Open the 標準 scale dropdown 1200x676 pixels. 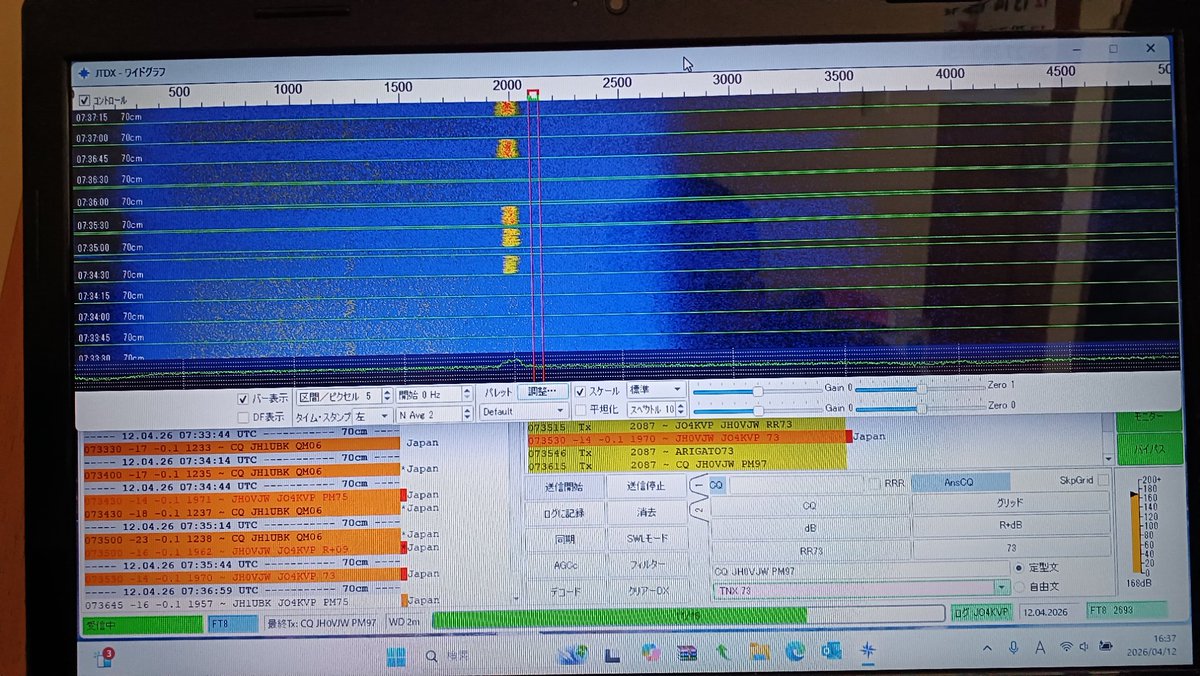(x=655, y=389)
